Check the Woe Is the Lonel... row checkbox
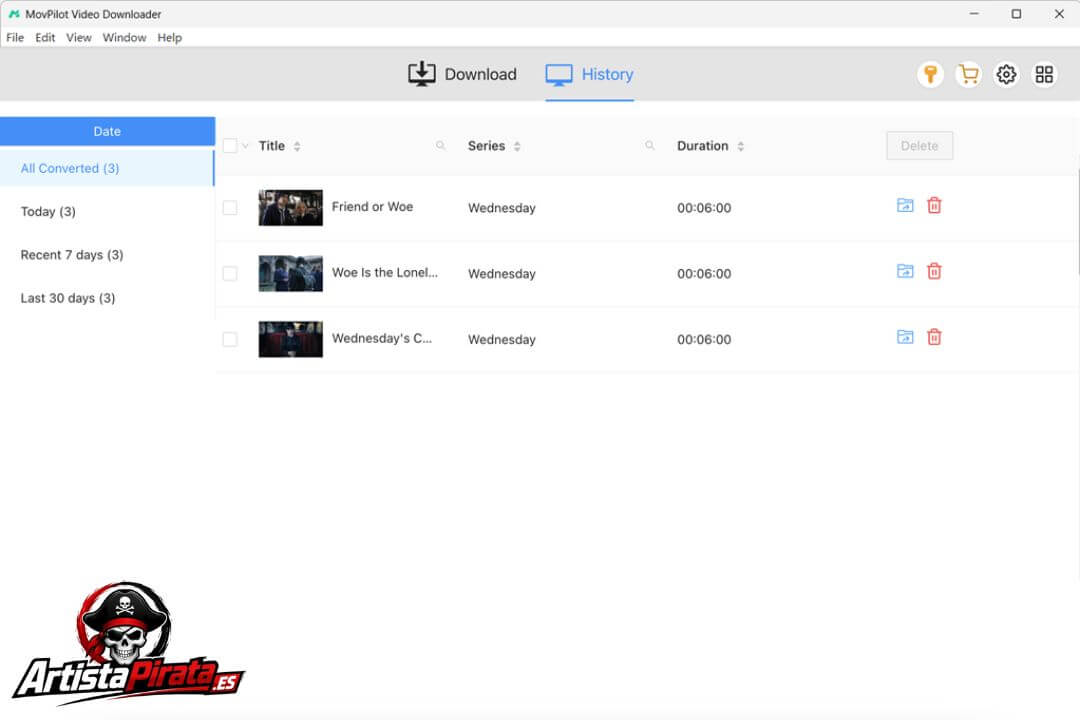The width and height of the screenshot is (1080, 720). pos(230,274)
